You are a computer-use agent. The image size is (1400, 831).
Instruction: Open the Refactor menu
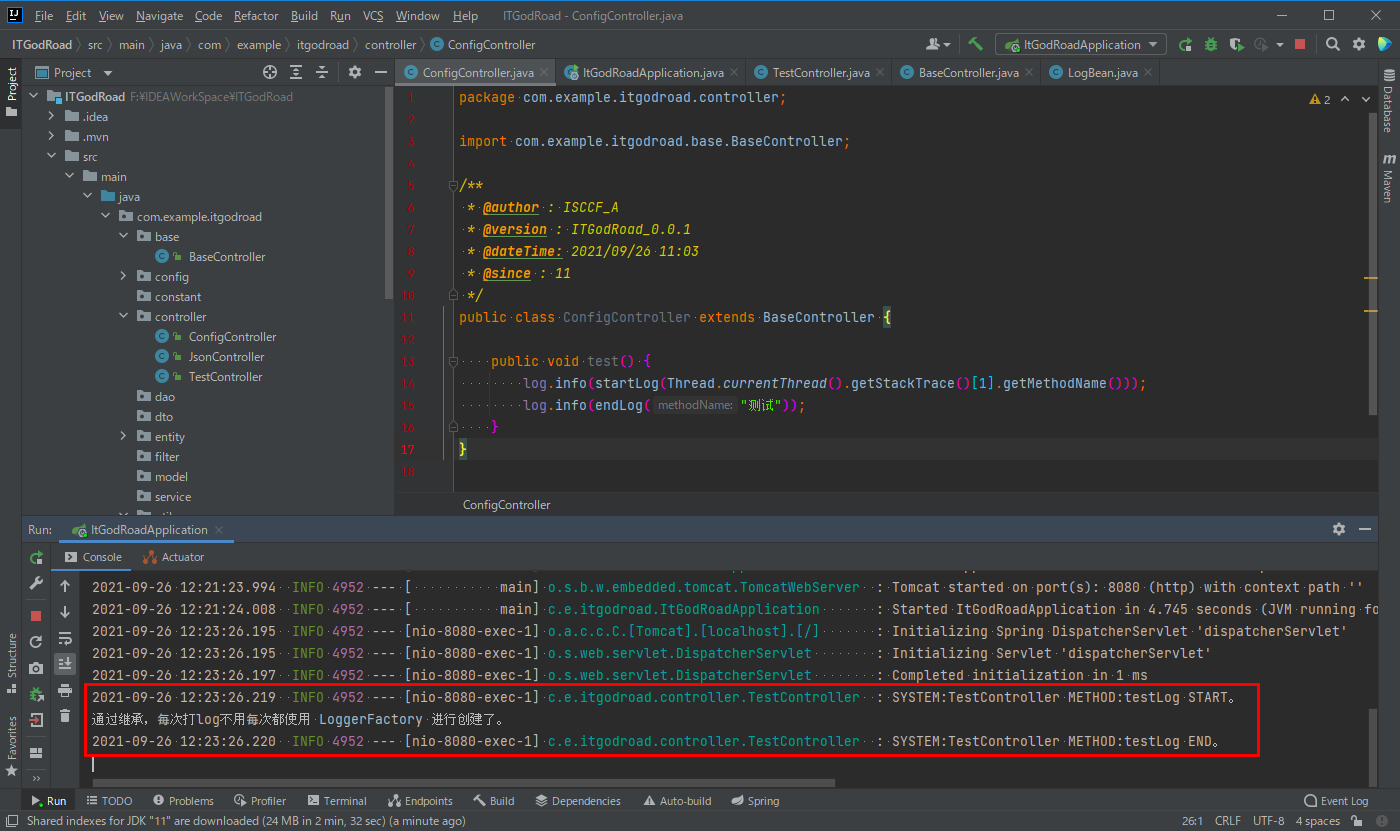[x=256, y=16]
